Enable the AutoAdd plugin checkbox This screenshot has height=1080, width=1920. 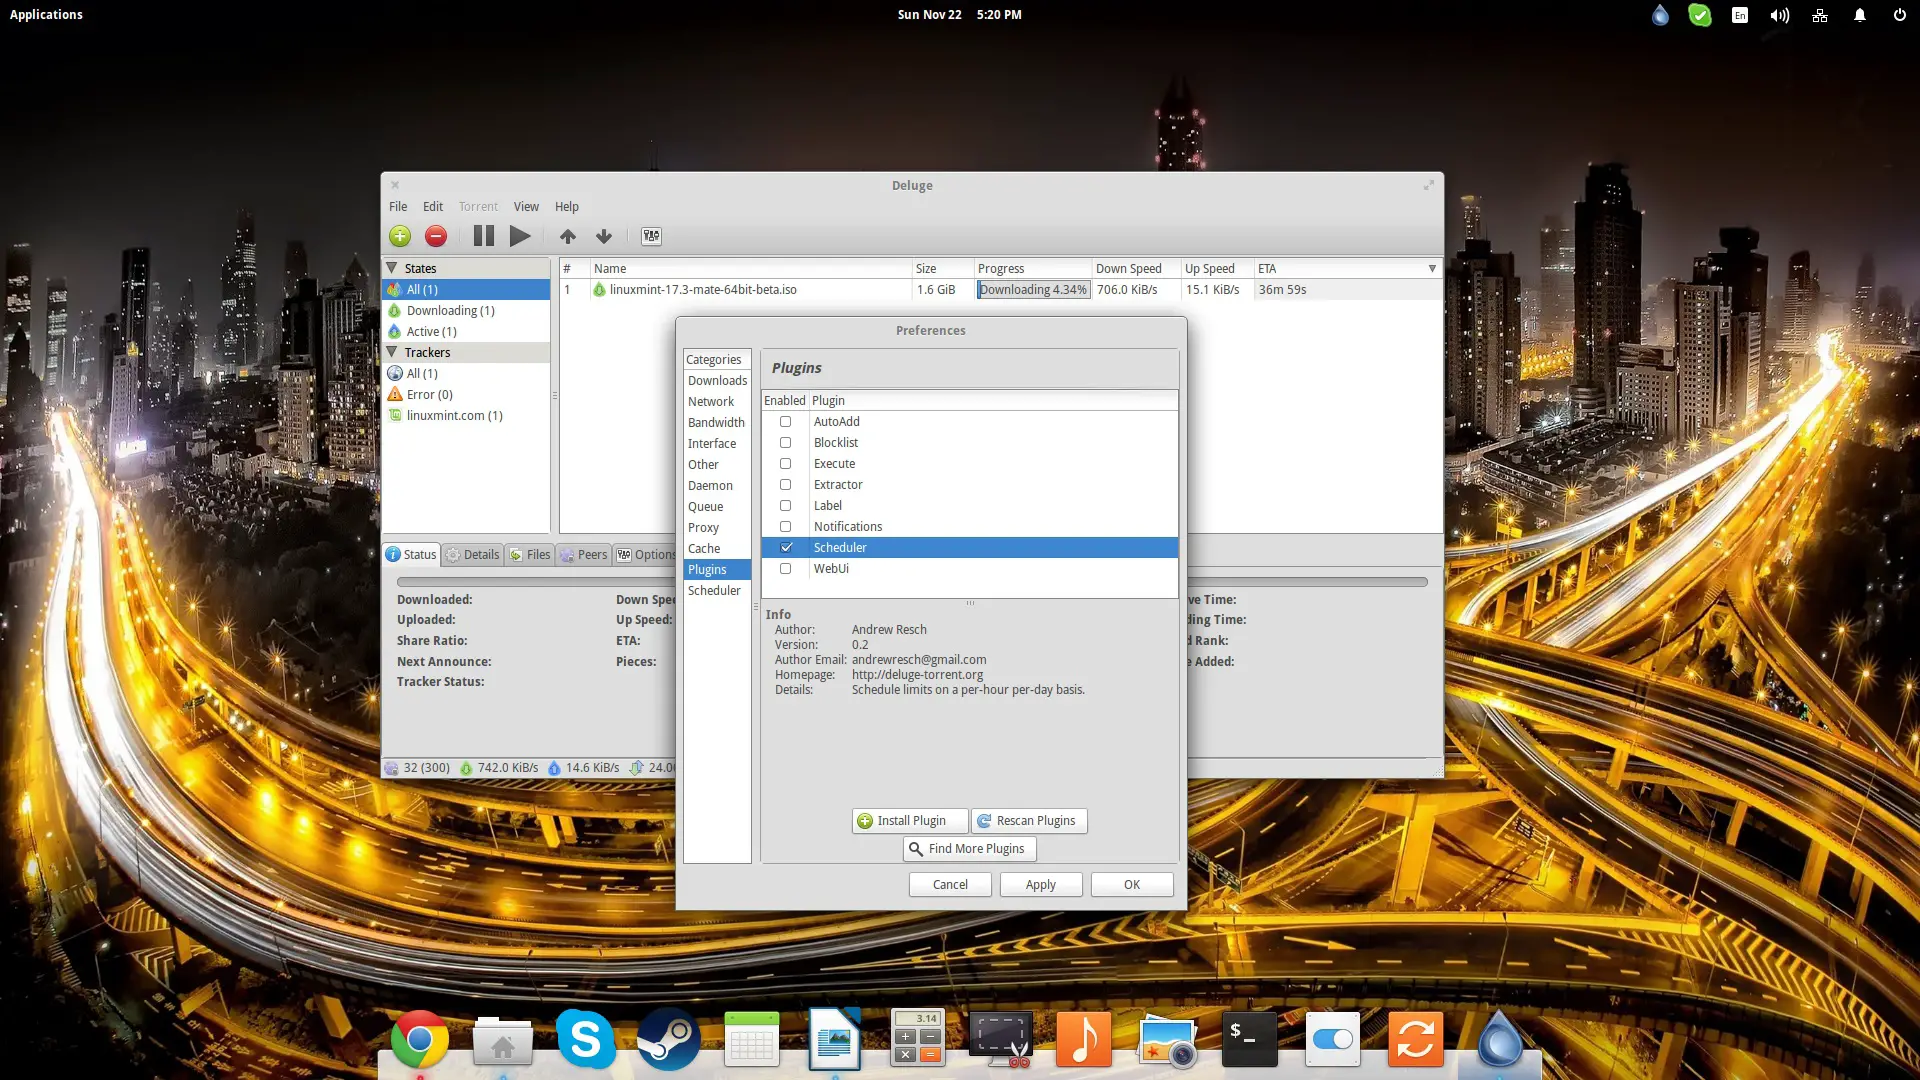pyautogui.click(x=785, y=421)
